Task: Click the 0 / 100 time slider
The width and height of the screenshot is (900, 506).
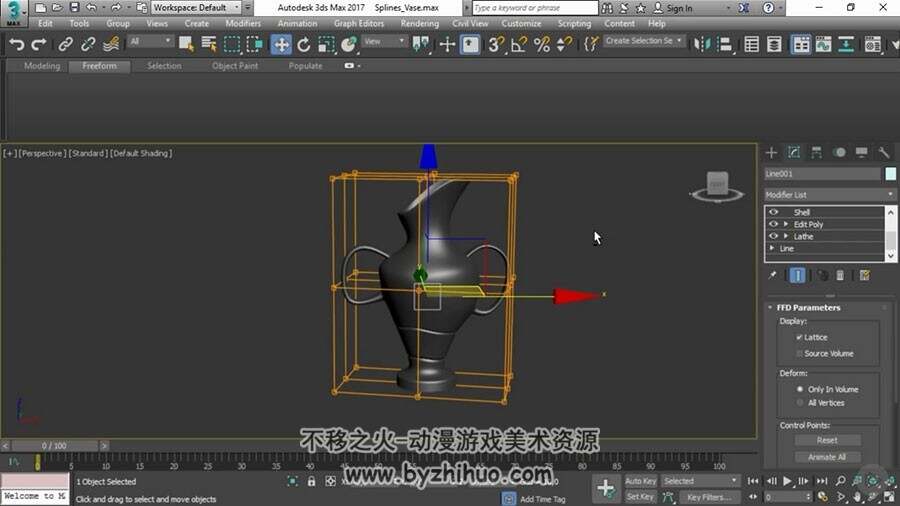Action: click(54, 445)
